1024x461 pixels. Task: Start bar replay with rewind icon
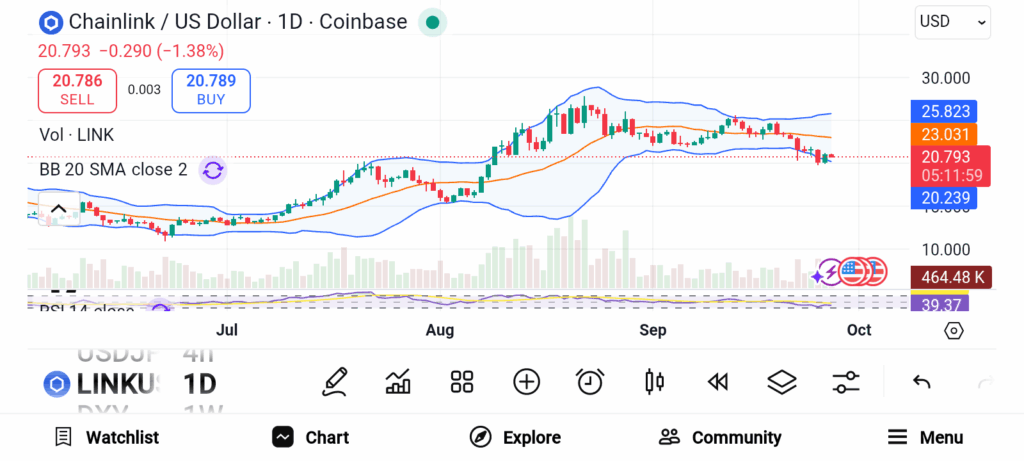click(717, 381)
